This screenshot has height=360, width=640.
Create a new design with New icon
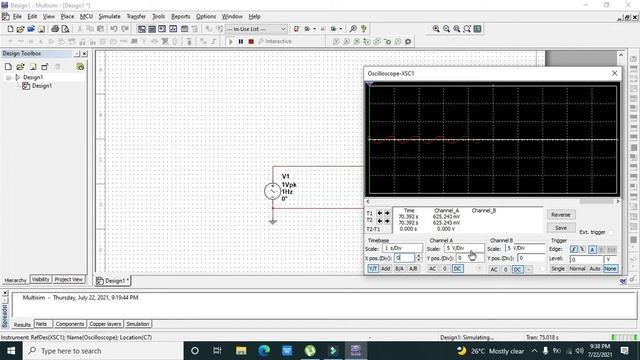click(11, 29)
